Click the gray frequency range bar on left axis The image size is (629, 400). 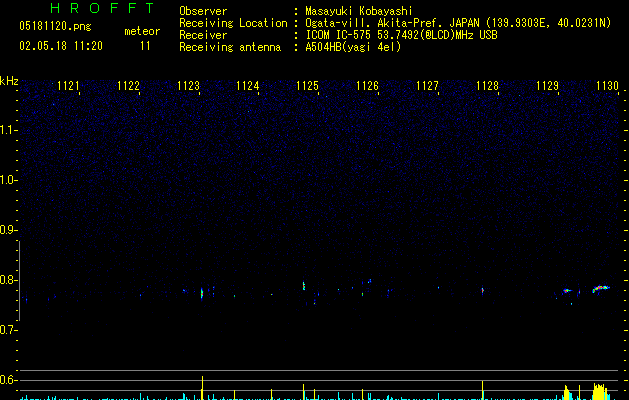point(19,280)
